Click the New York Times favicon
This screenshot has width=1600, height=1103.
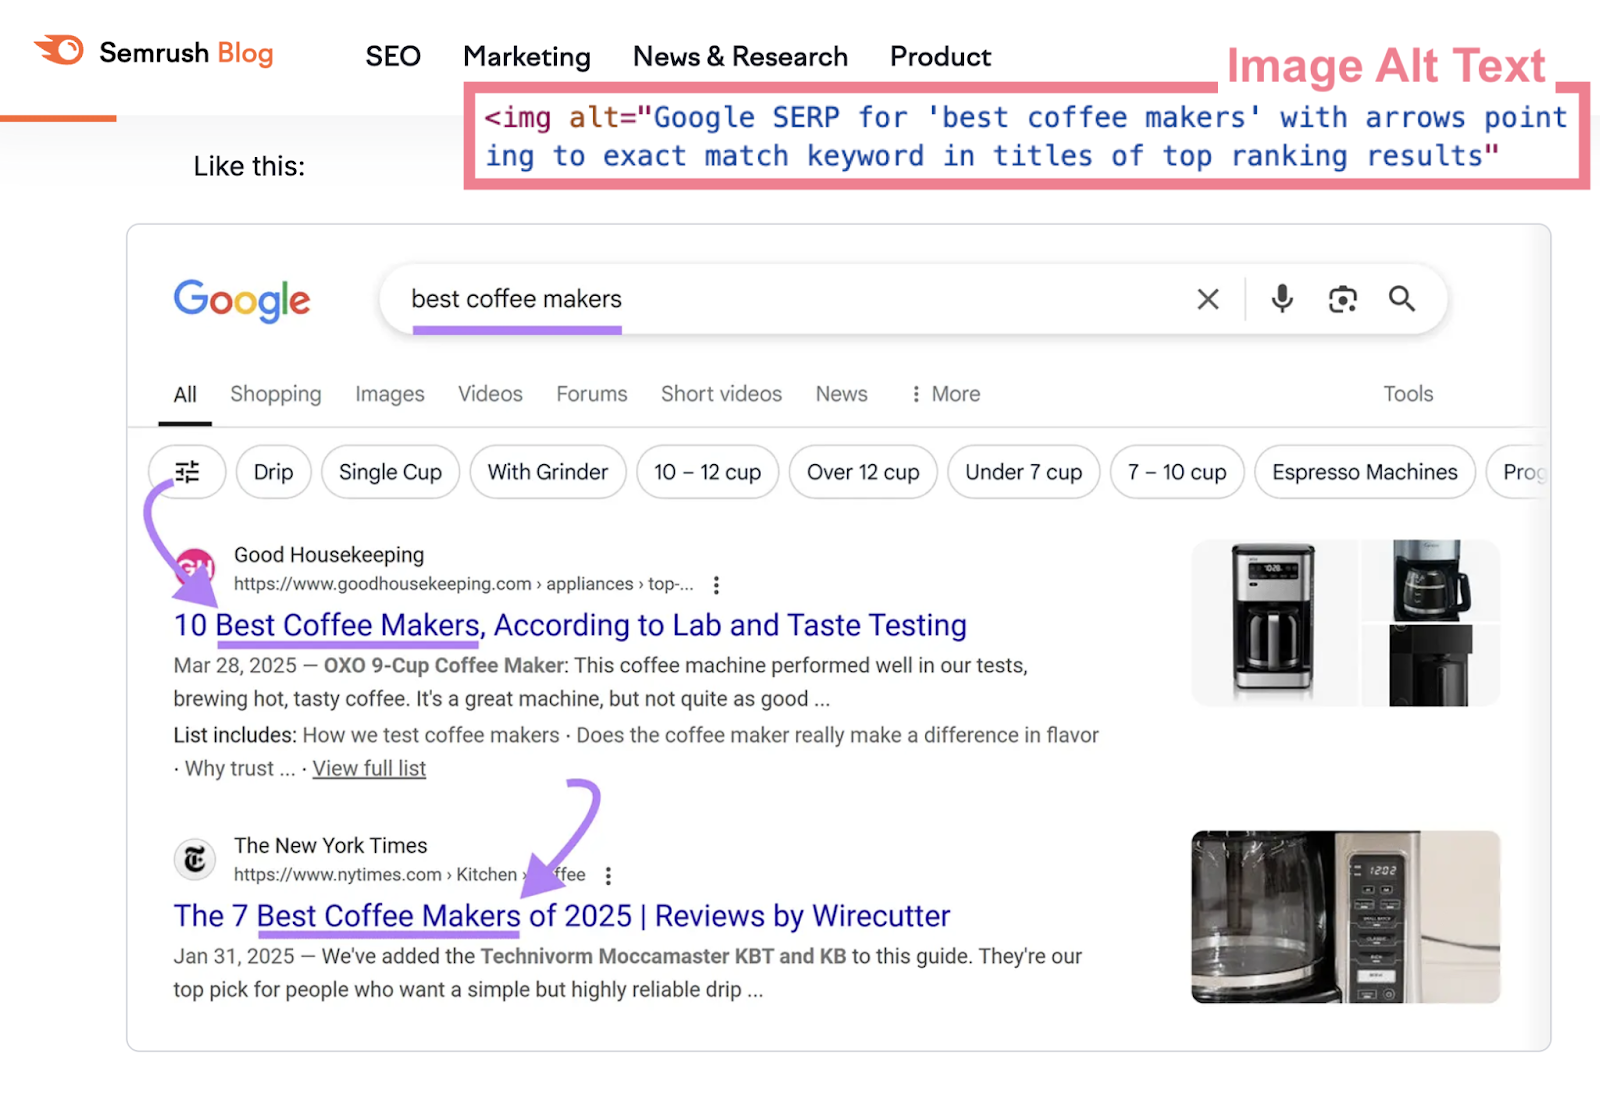[194, 859]
